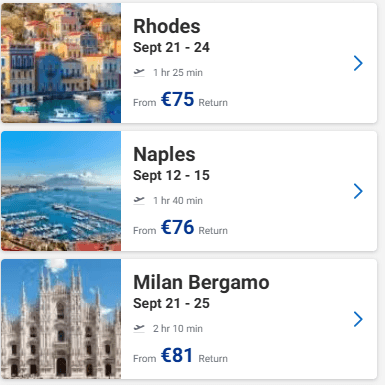Click the Sept 12 - 15 dates
This screenshot has width=385, height=385.
(171, 176)
